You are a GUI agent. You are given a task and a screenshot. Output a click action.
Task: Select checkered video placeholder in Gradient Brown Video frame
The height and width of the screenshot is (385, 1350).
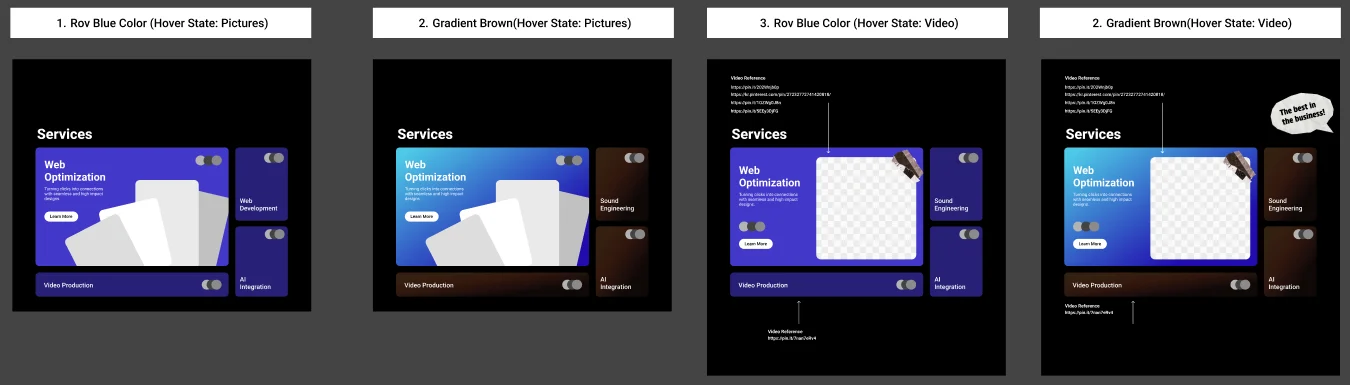[1201, 207]
